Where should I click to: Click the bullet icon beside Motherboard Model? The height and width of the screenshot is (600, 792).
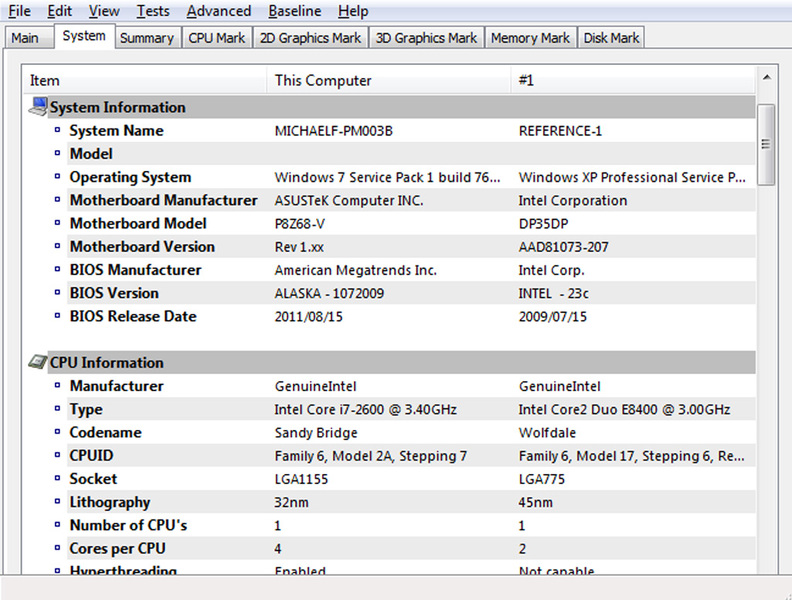(57, 223)
